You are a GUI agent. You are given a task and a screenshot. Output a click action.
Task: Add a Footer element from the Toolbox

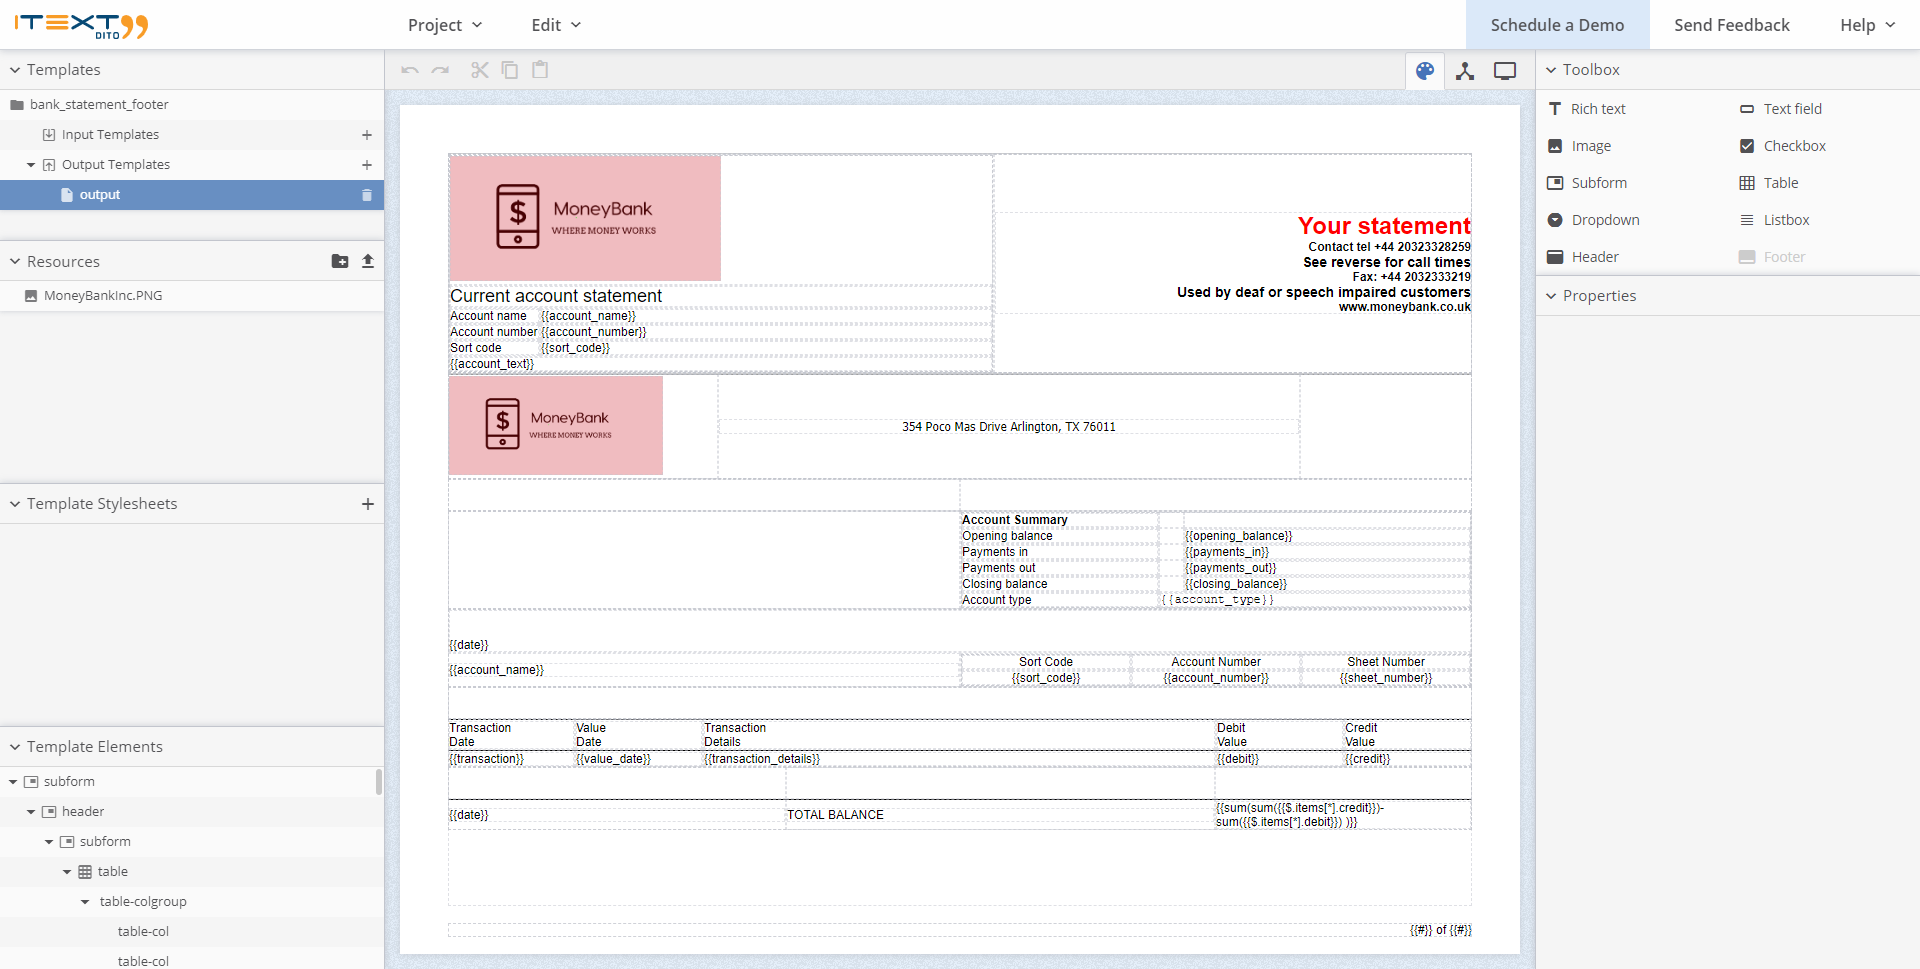(1783, 256)
